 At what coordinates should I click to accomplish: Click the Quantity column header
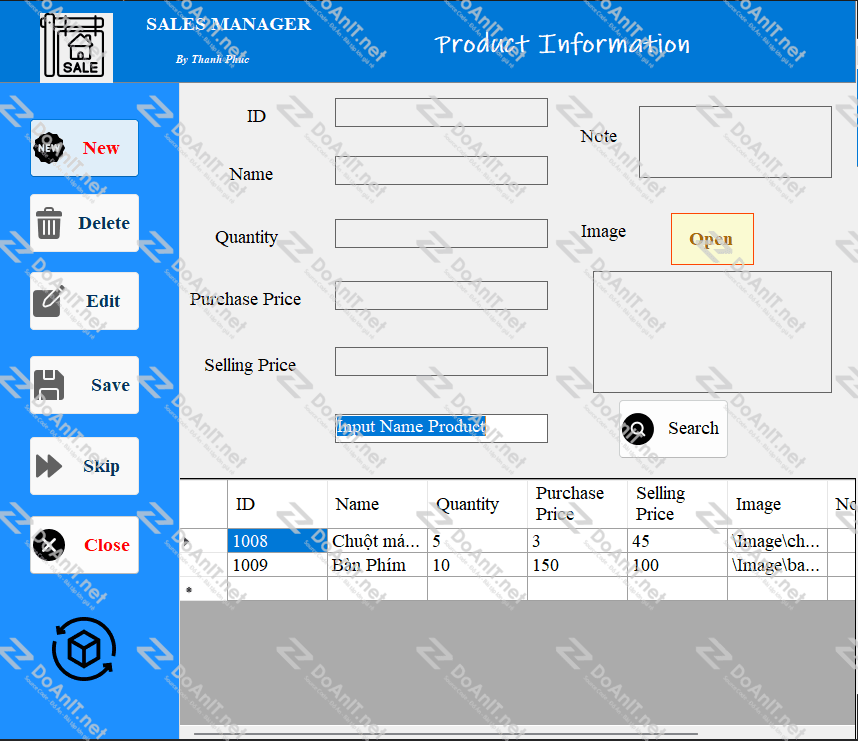pyautogui.click(x=477, y=504)
